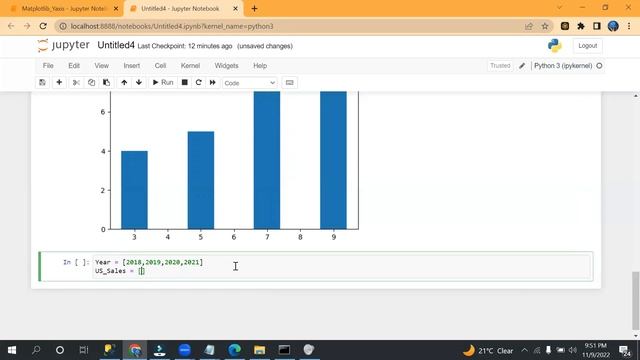Go forward in browser history
Screen dimensions: 640x360
tap(27, 26)
